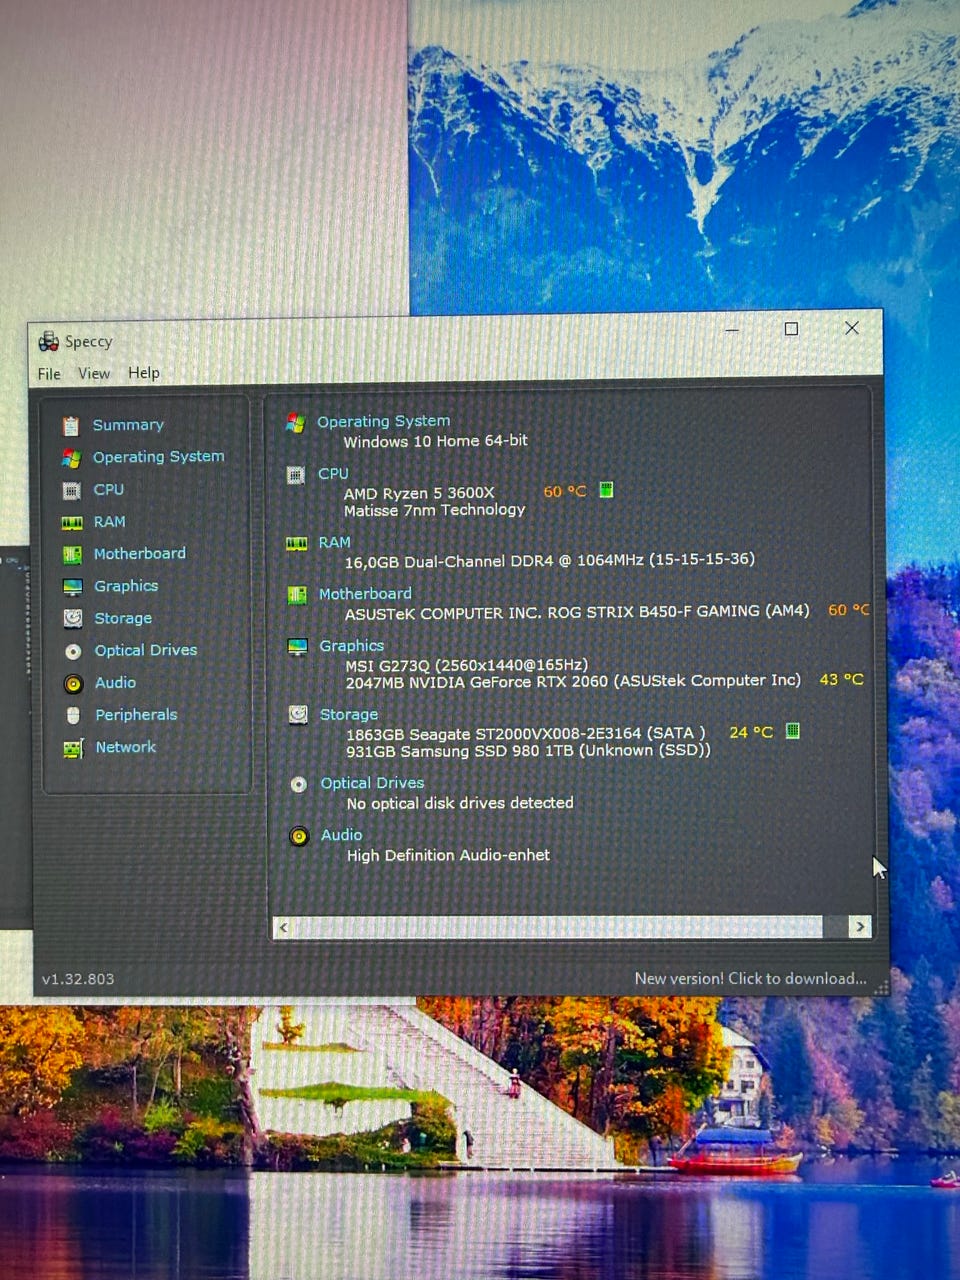Click the Operating System heading link in summary

coord(384,422)
